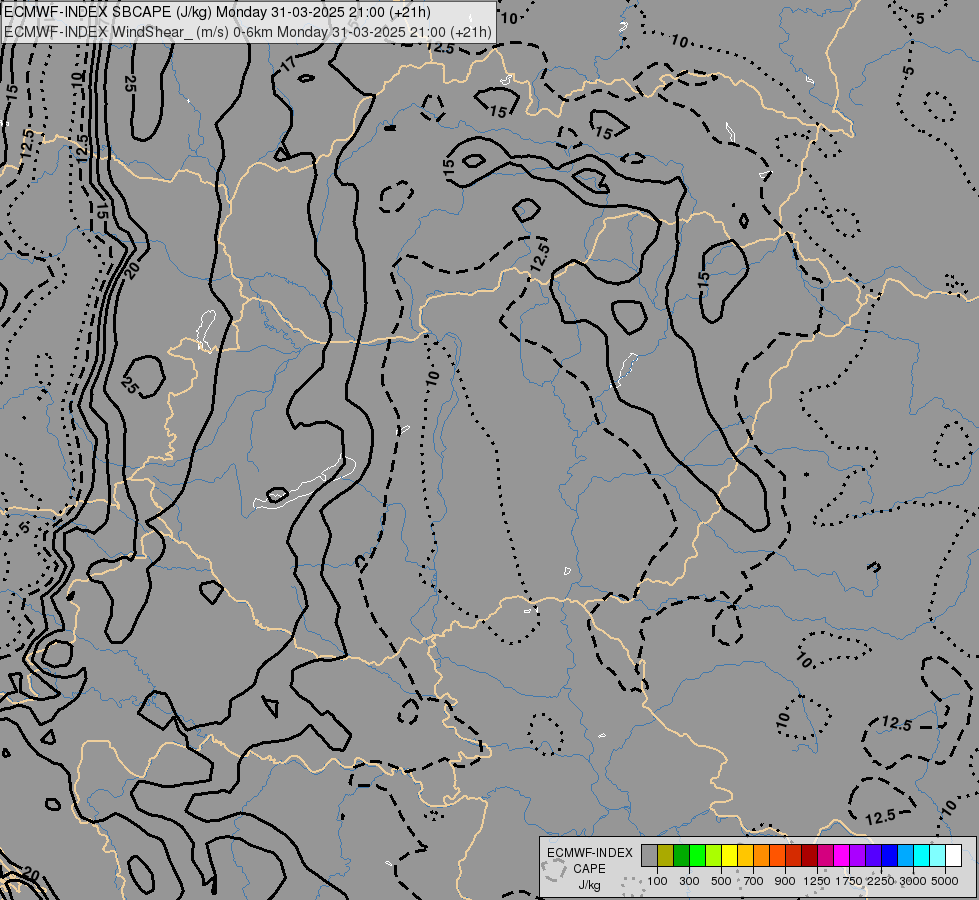
Task: Click 'ECMWF-INDEX' text inside the legend box
Action: (589, 853)
